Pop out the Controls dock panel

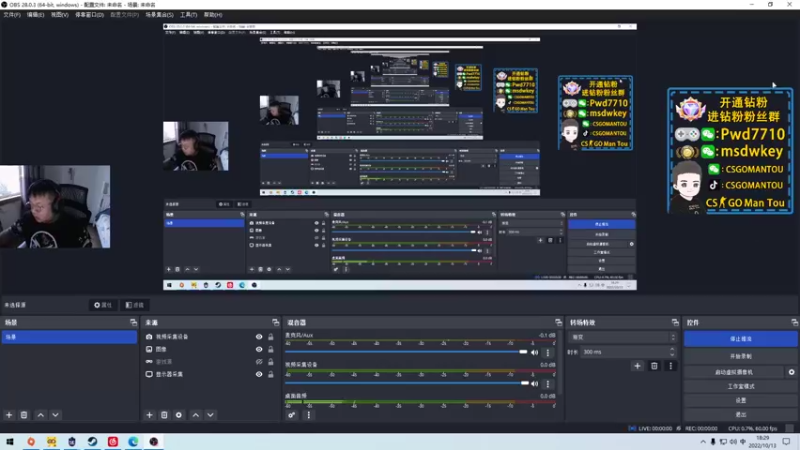(794, 322)
